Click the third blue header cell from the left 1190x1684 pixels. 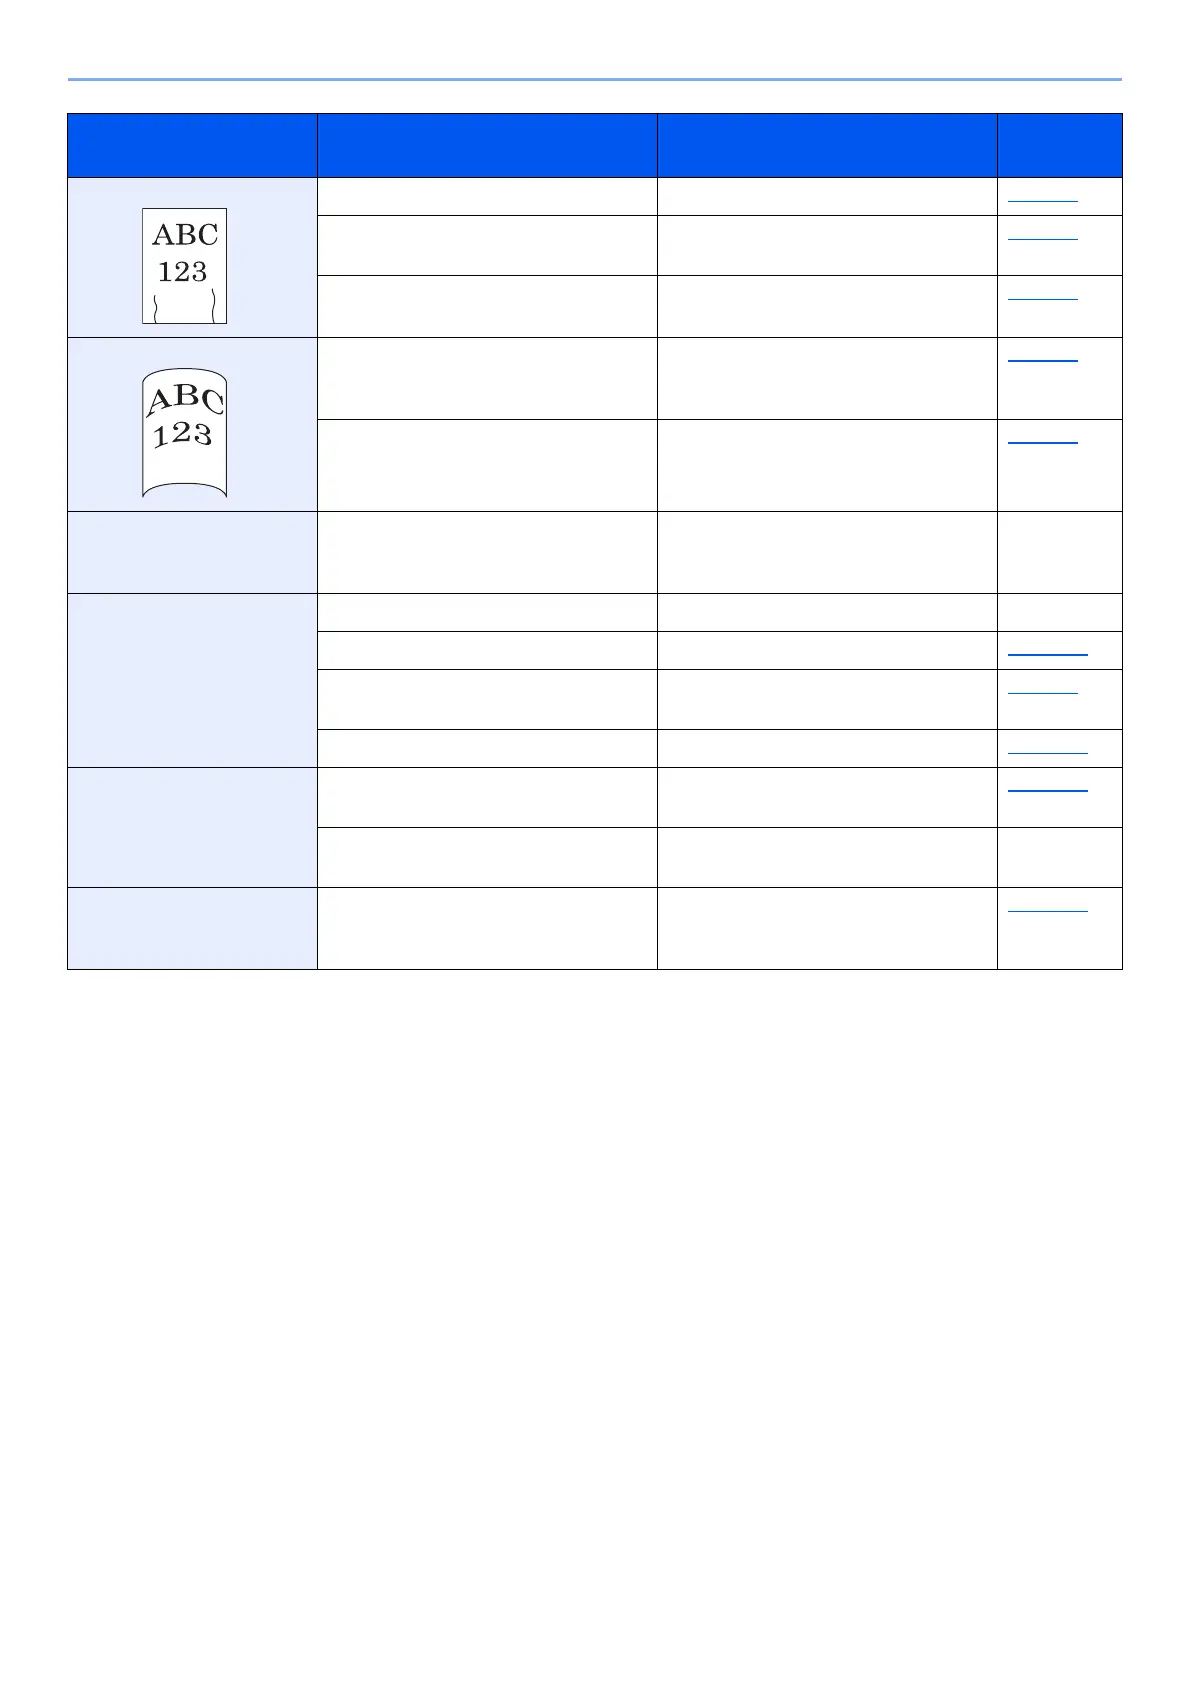tap(827, 145)
